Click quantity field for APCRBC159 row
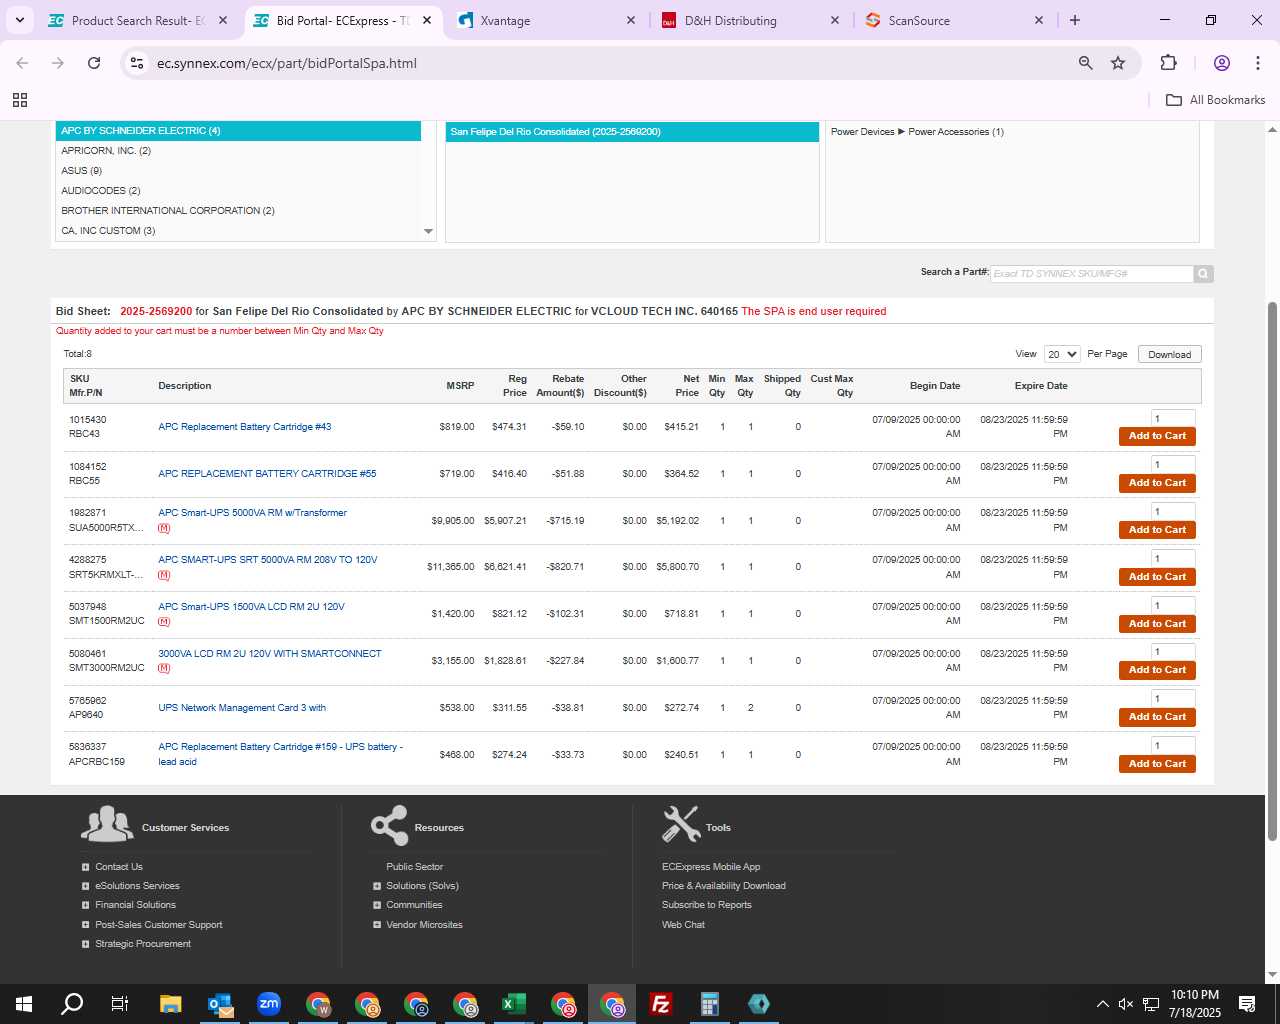This screenshot has width=1280, height=1024. [1173, 746]
